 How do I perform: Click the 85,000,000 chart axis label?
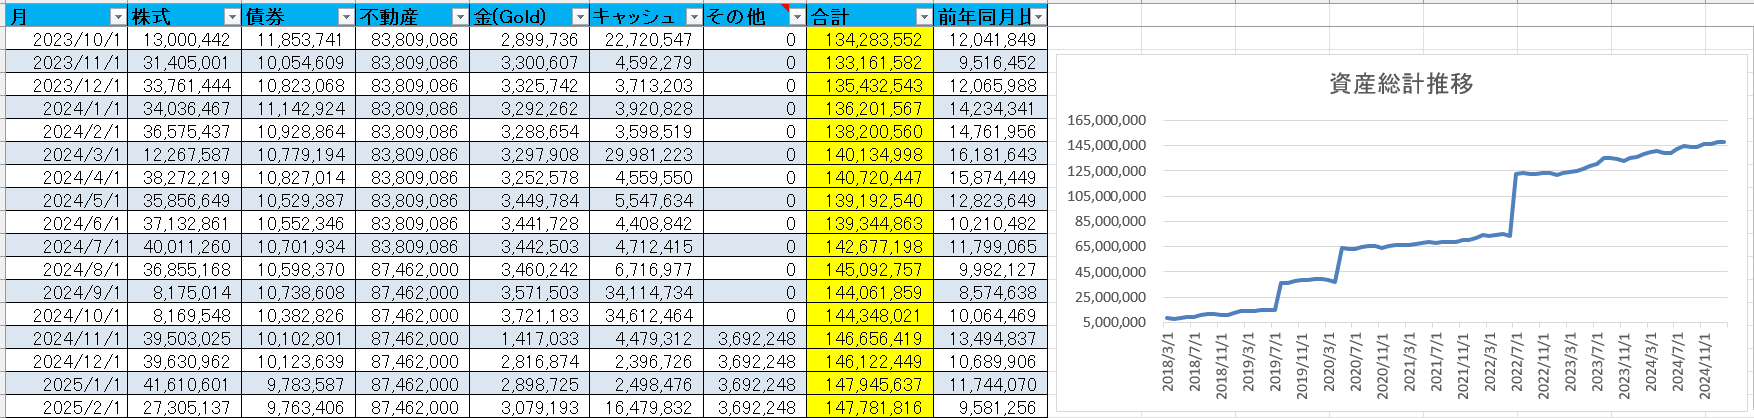1110,221
